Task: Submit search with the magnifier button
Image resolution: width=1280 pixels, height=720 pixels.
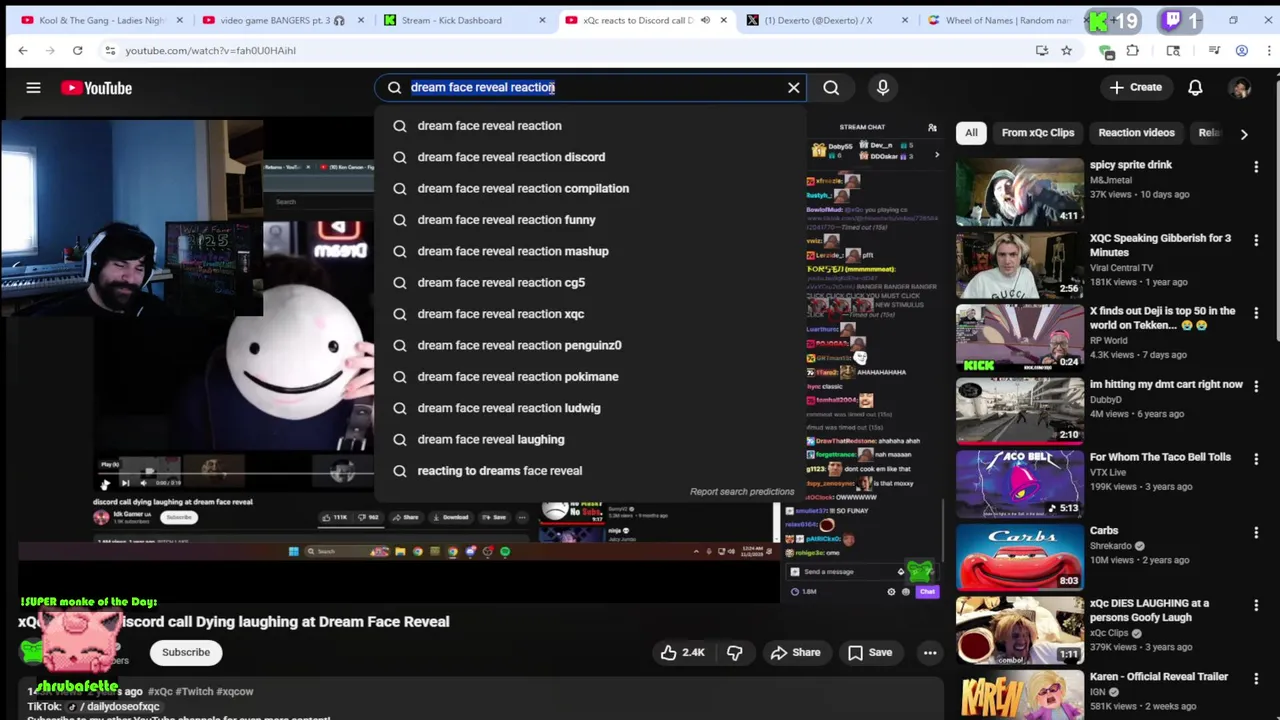Action: [831, 87]
